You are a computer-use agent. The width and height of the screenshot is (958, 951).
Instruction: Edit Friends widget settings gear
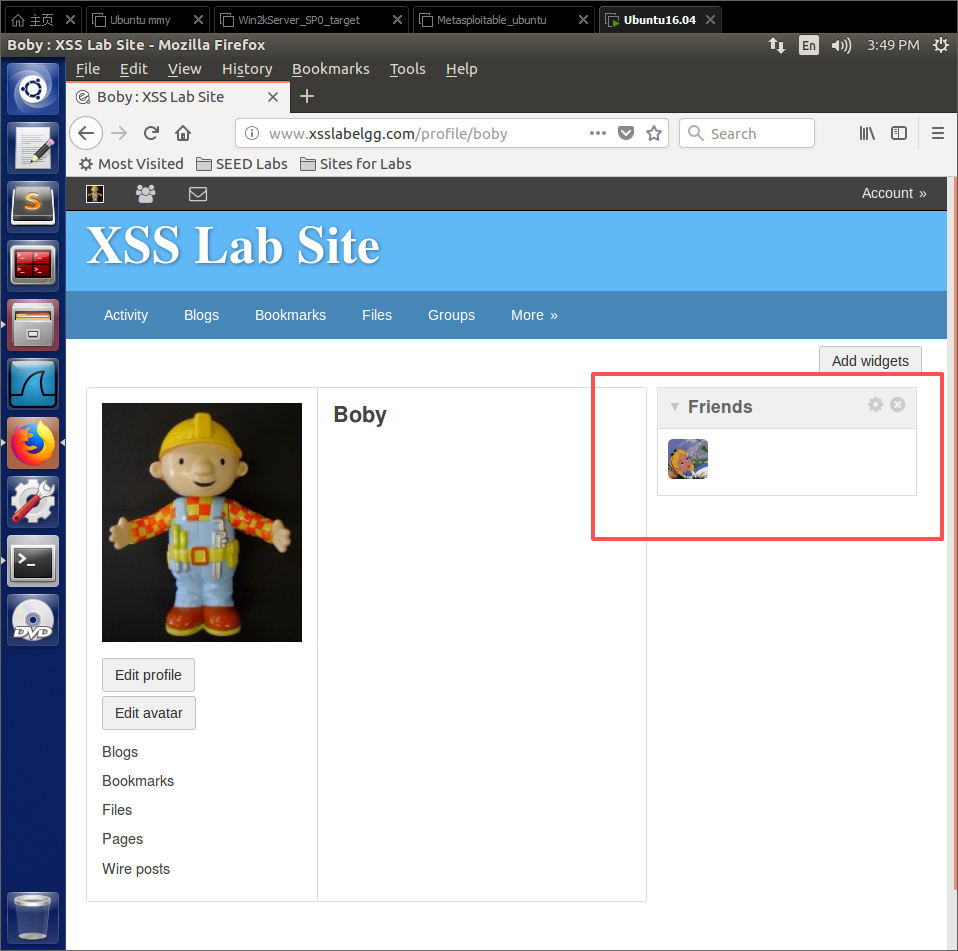click(x=876, y=404)
